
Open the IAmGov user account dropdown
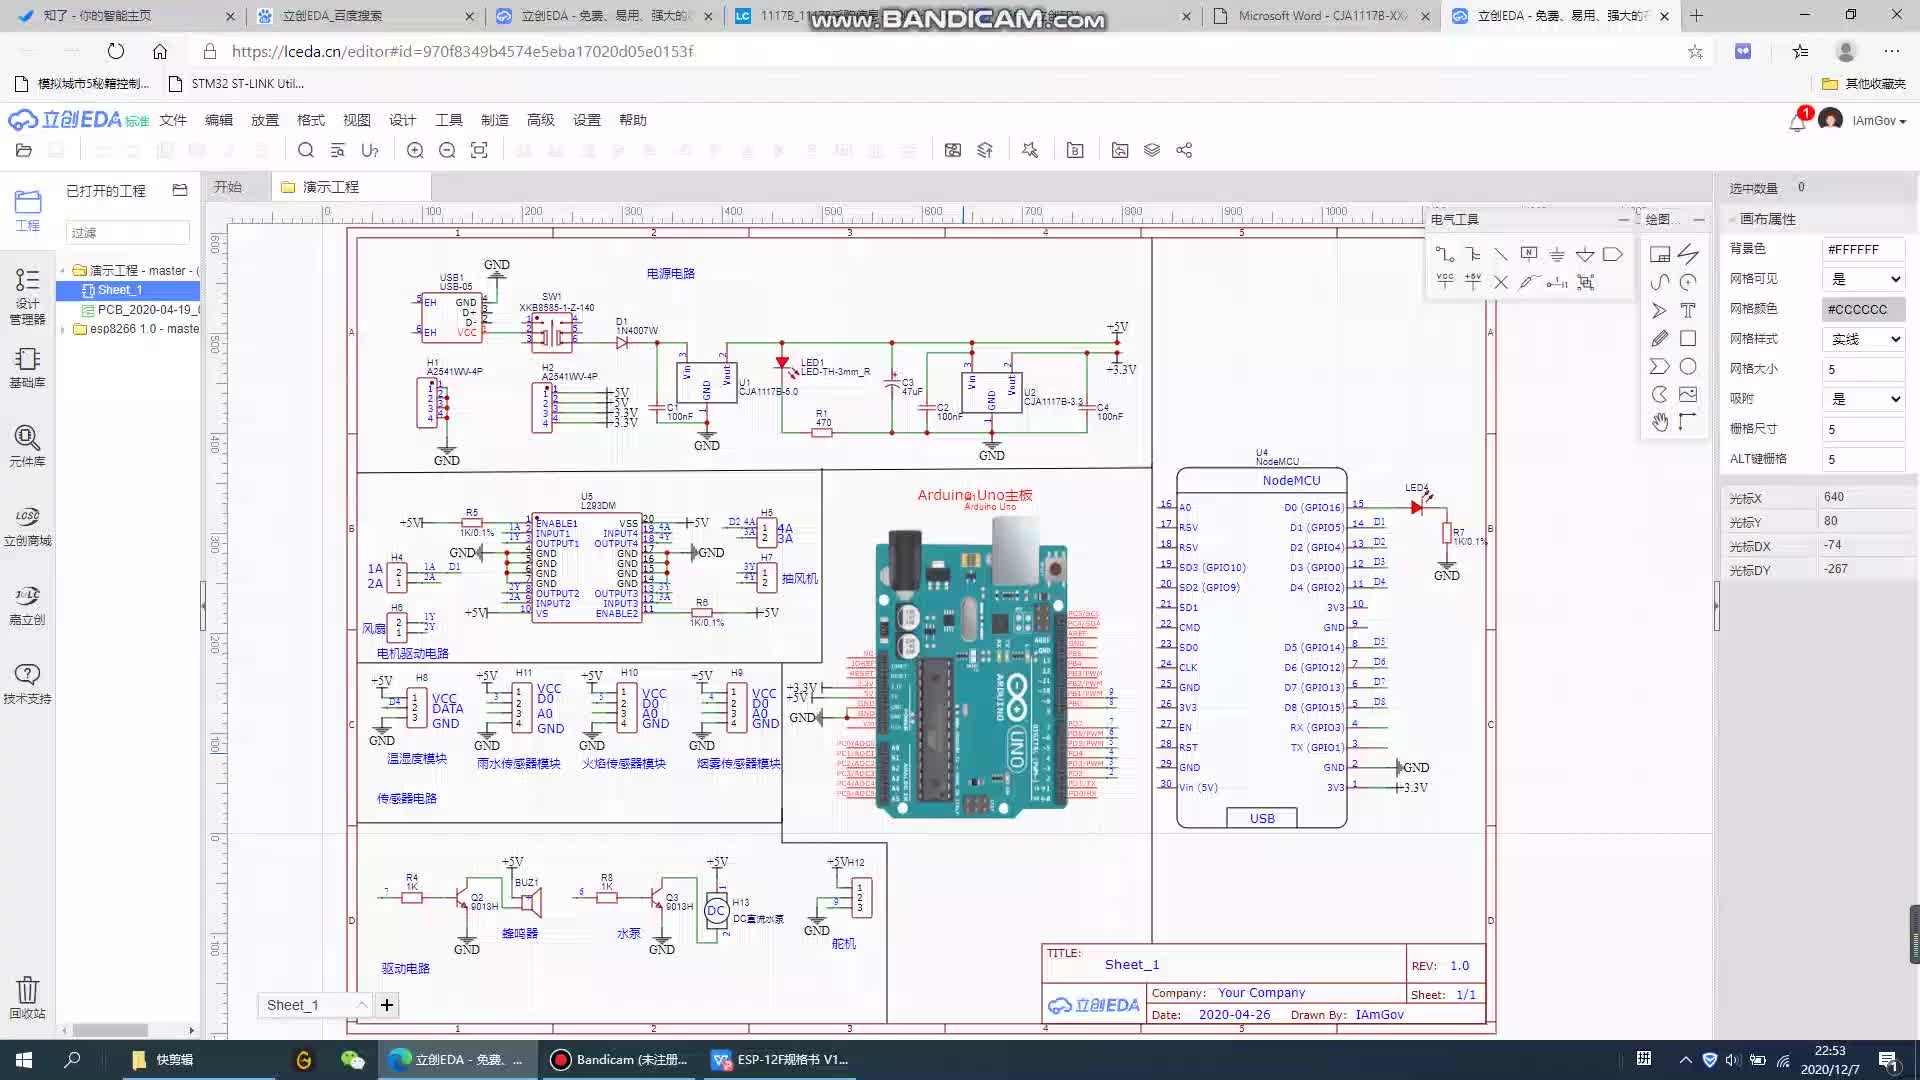coord(1878,121)
